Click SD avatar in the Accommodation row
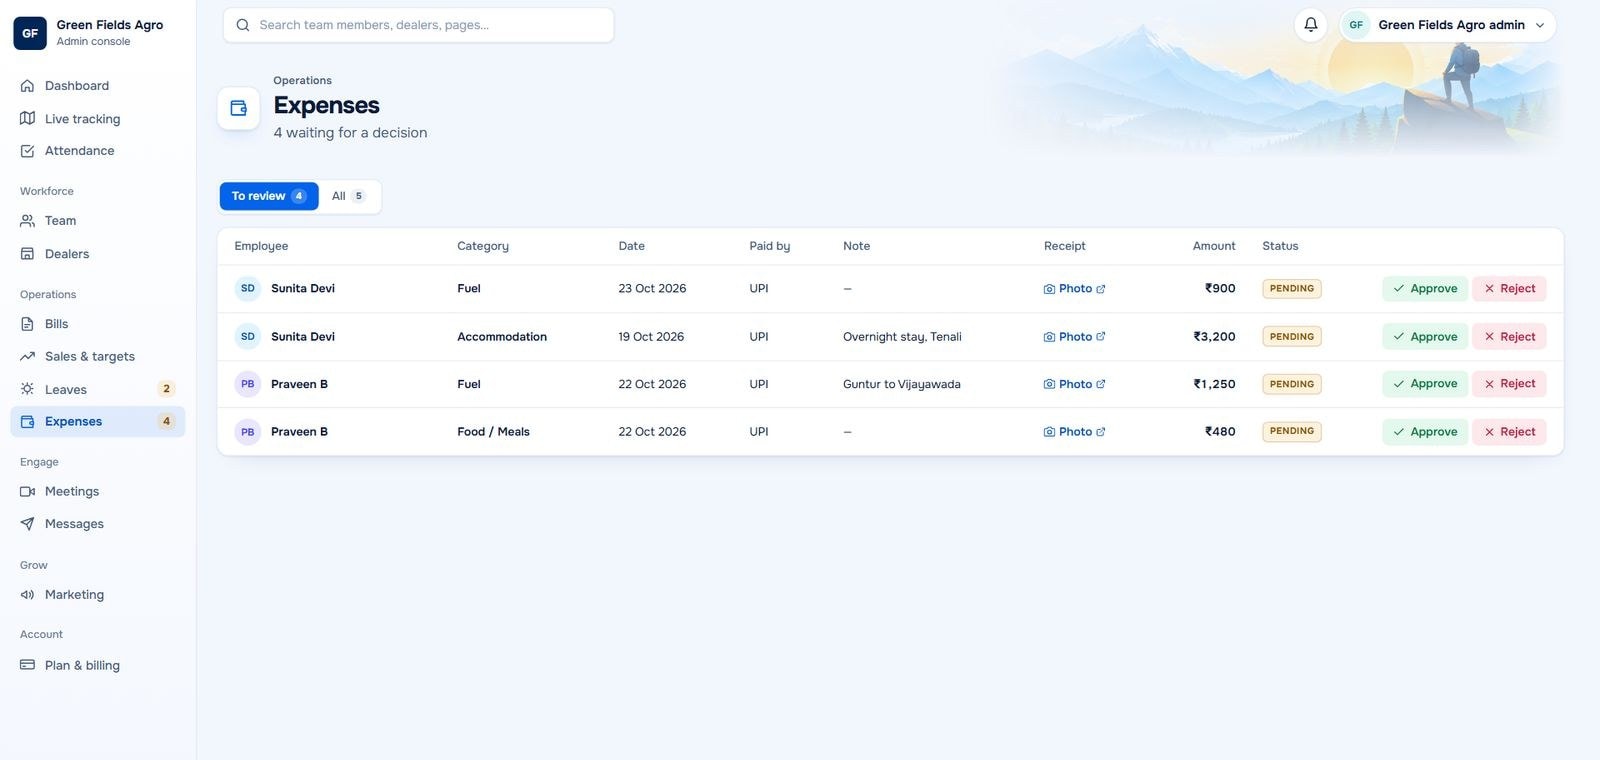This screenshot has height=760, width=1600. tap(248, 336)
